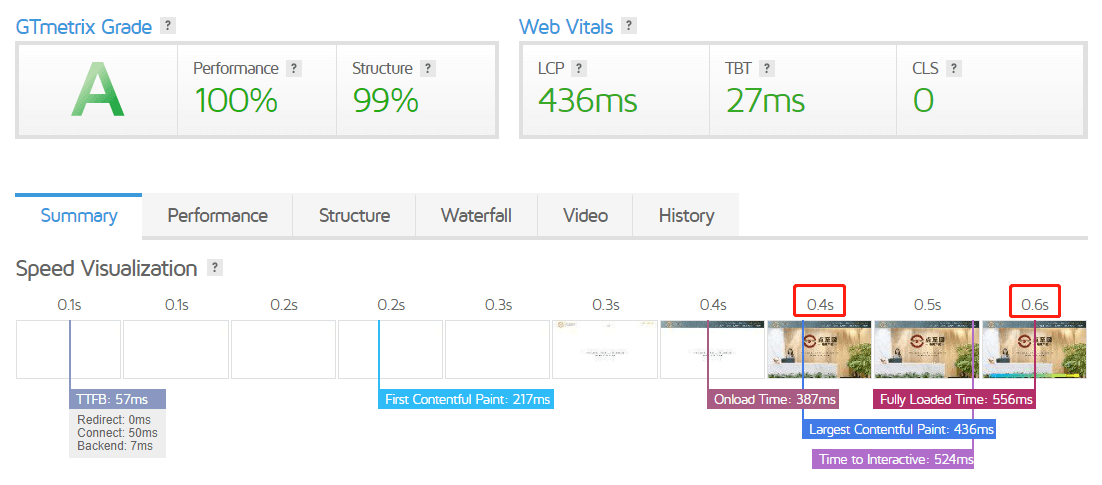
Task: Click help icon next to Web Vitals
Action: pyautogui.click(x=628, y=26)
